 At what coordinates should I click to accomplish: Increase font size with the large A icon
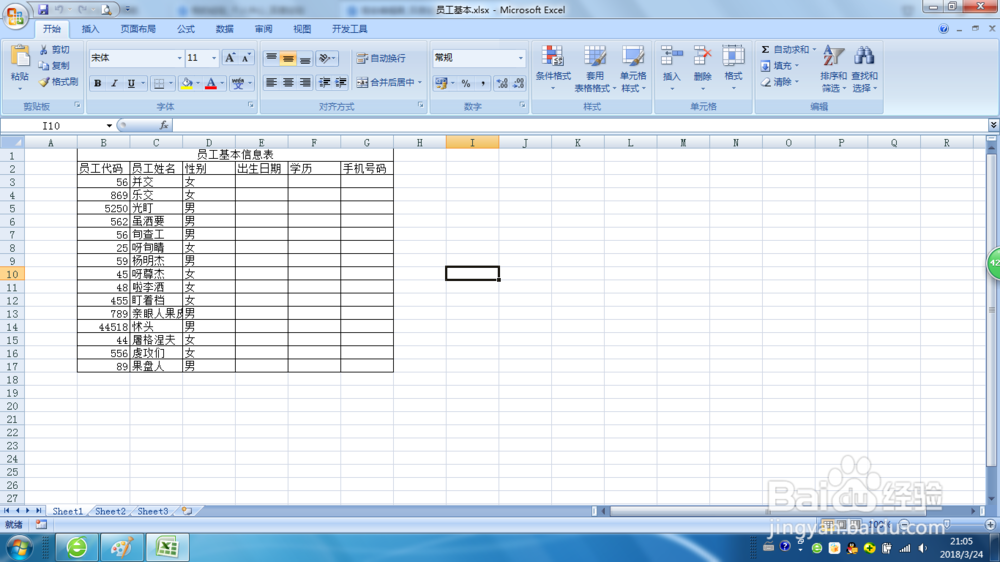(x=230, y=58)
